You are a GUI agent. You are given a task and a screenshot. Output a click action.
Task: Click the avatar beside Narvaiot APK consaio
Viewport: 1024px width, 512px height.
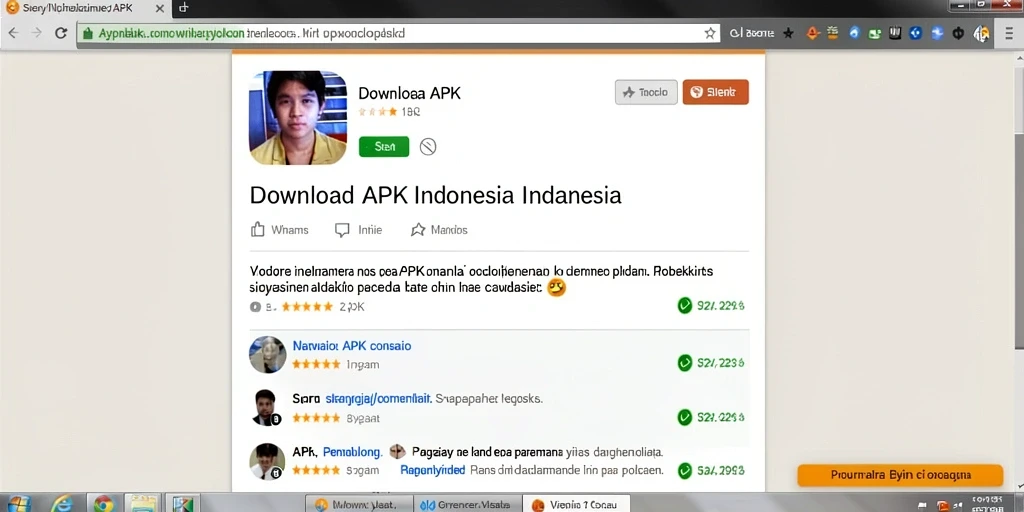click(x=268, y=355)
